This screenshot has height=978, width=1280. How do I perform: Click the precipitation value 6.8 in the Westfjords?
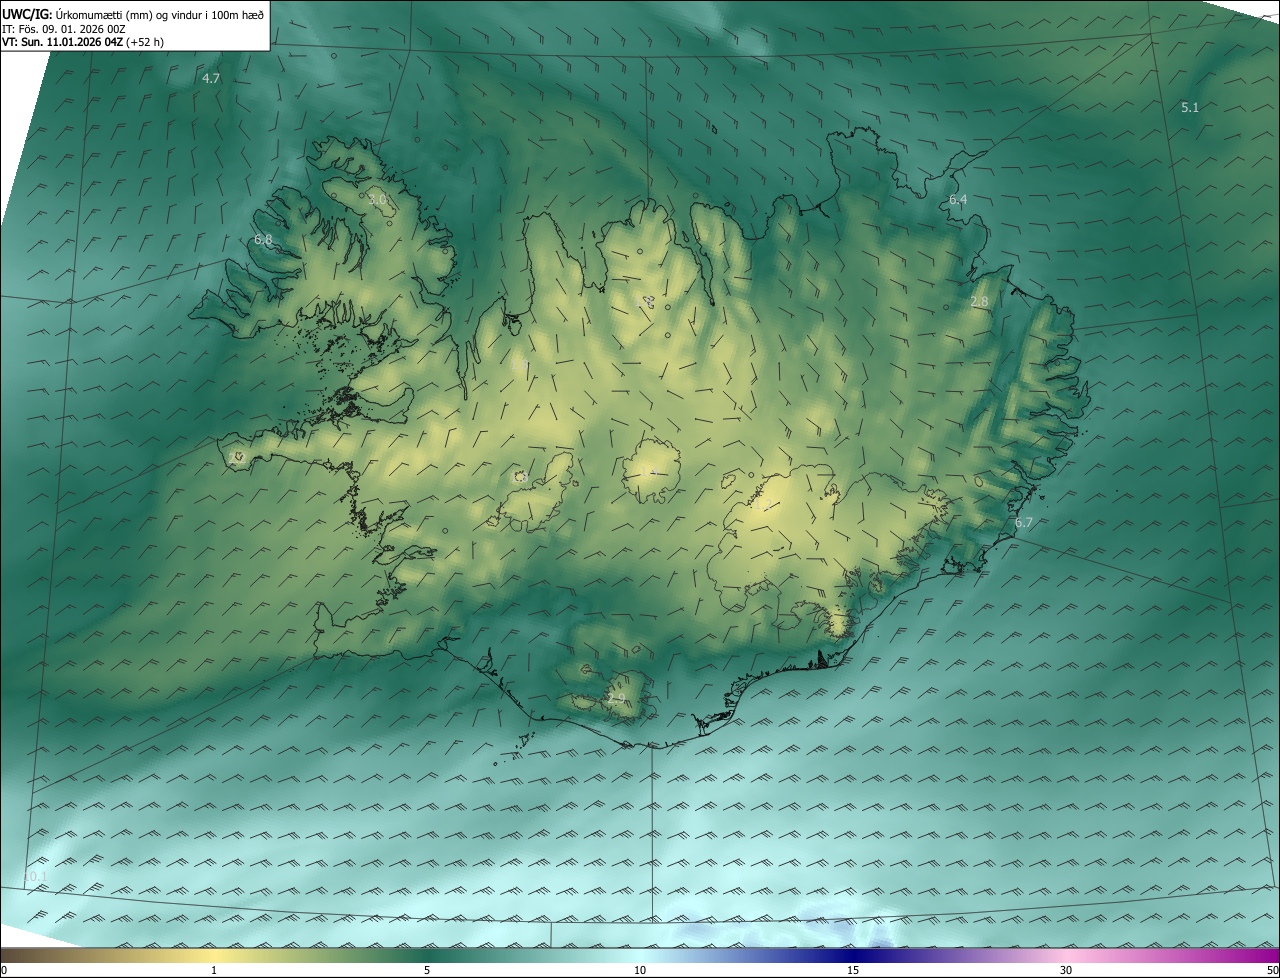tap(263, 239)
